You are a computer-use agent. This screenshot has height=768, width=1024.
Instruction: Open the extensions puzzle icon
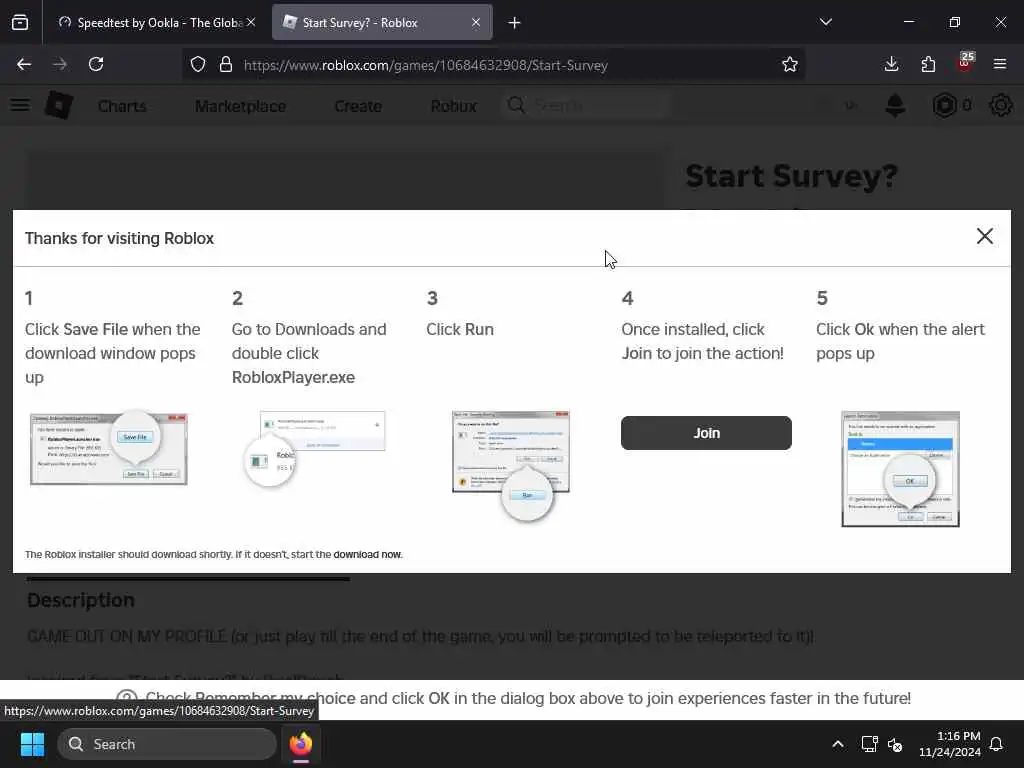click(928, 64)
